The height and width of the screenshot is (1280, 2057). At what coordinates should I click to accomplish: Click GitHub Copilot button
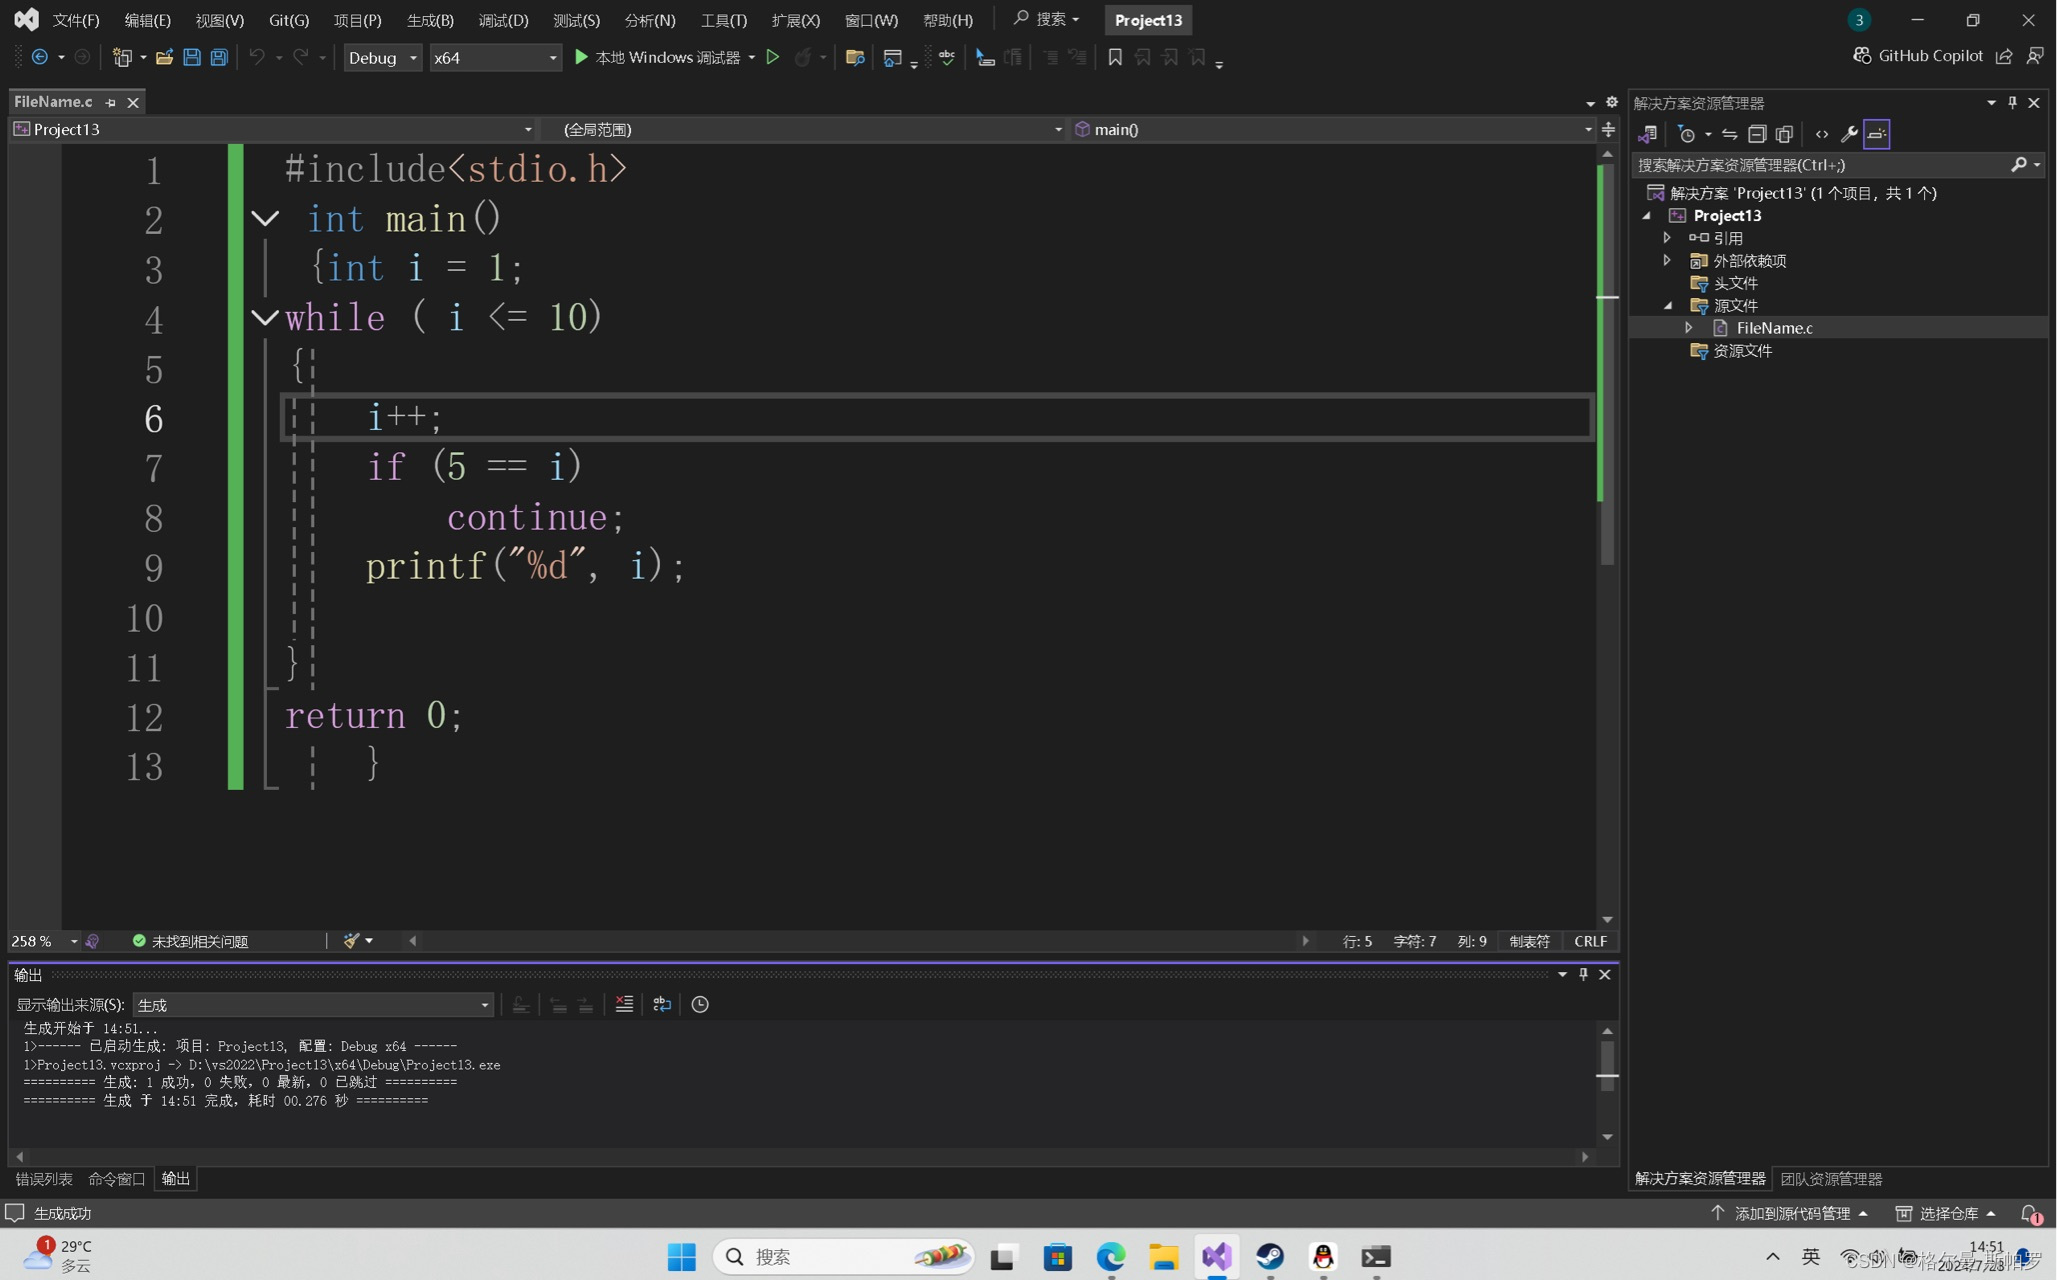(1918, 56)
